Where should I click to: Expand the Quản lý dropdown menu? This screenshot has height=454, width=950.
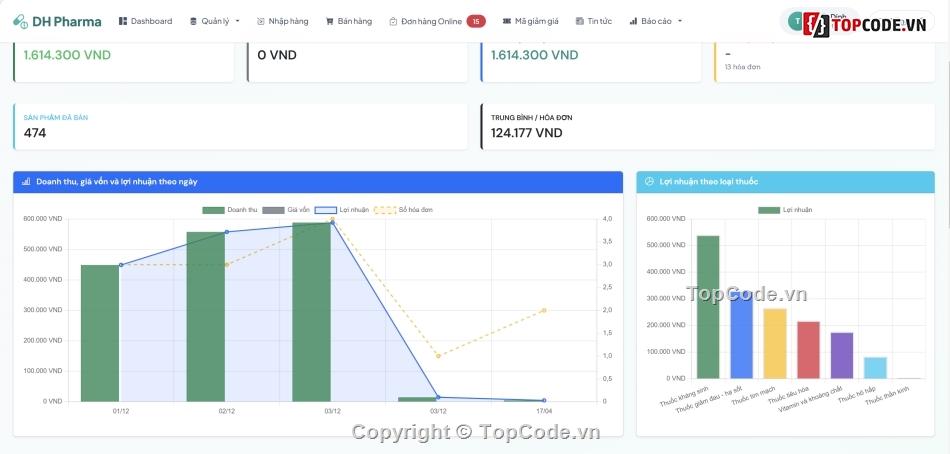[x=214, y=21]
